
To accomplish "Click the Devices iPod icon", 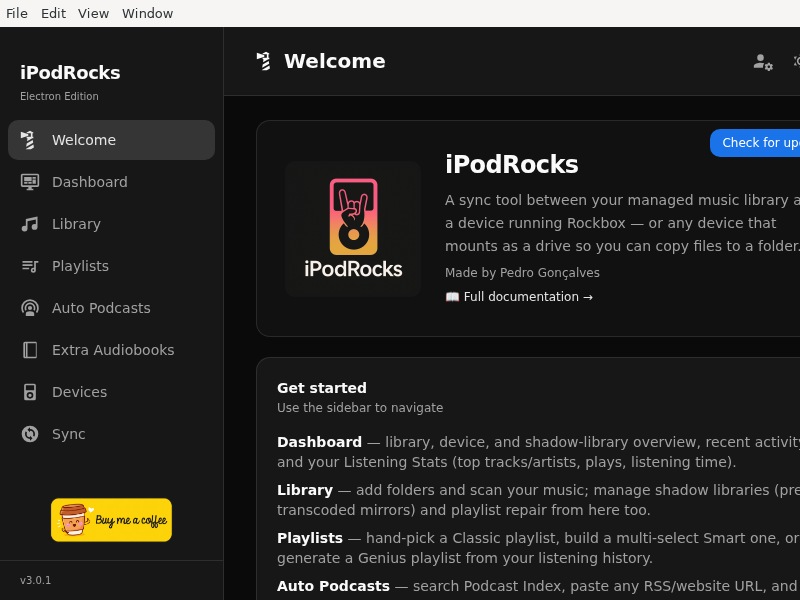I will pyautogui.click(x=30, y=392).
